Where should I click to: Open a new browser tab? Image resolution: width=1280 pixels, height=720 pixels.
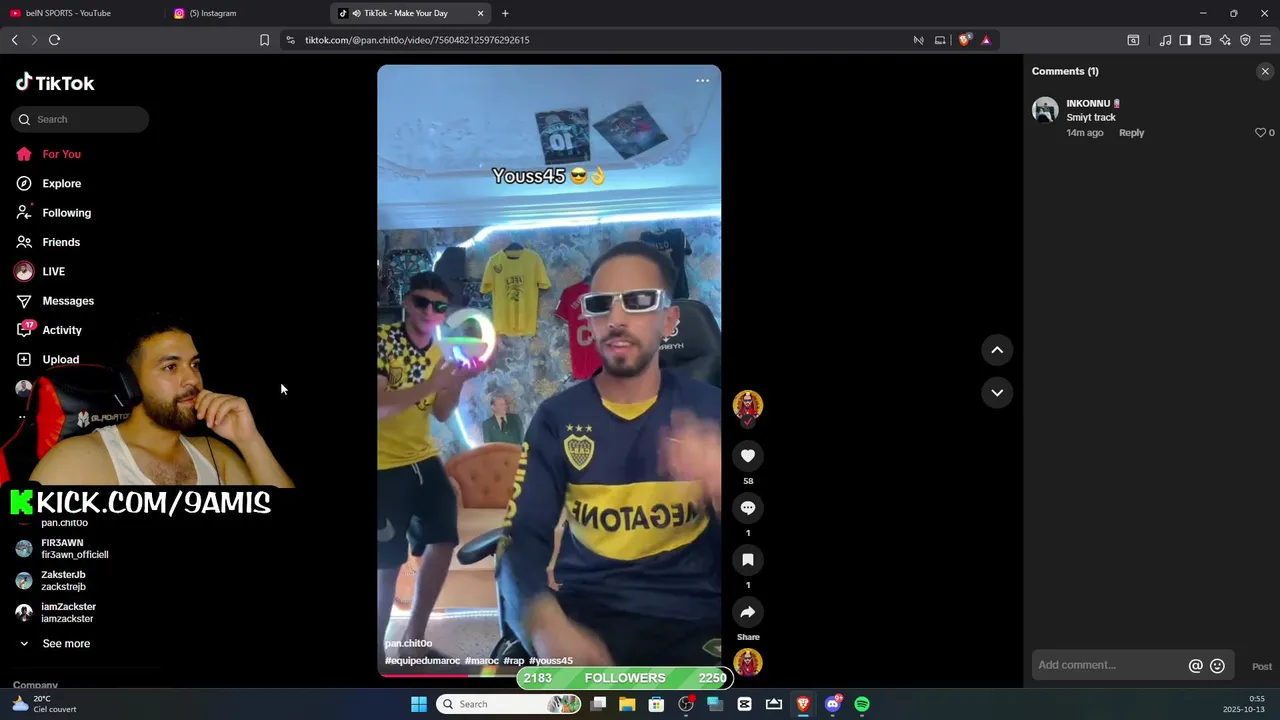(x=505, y=13)
